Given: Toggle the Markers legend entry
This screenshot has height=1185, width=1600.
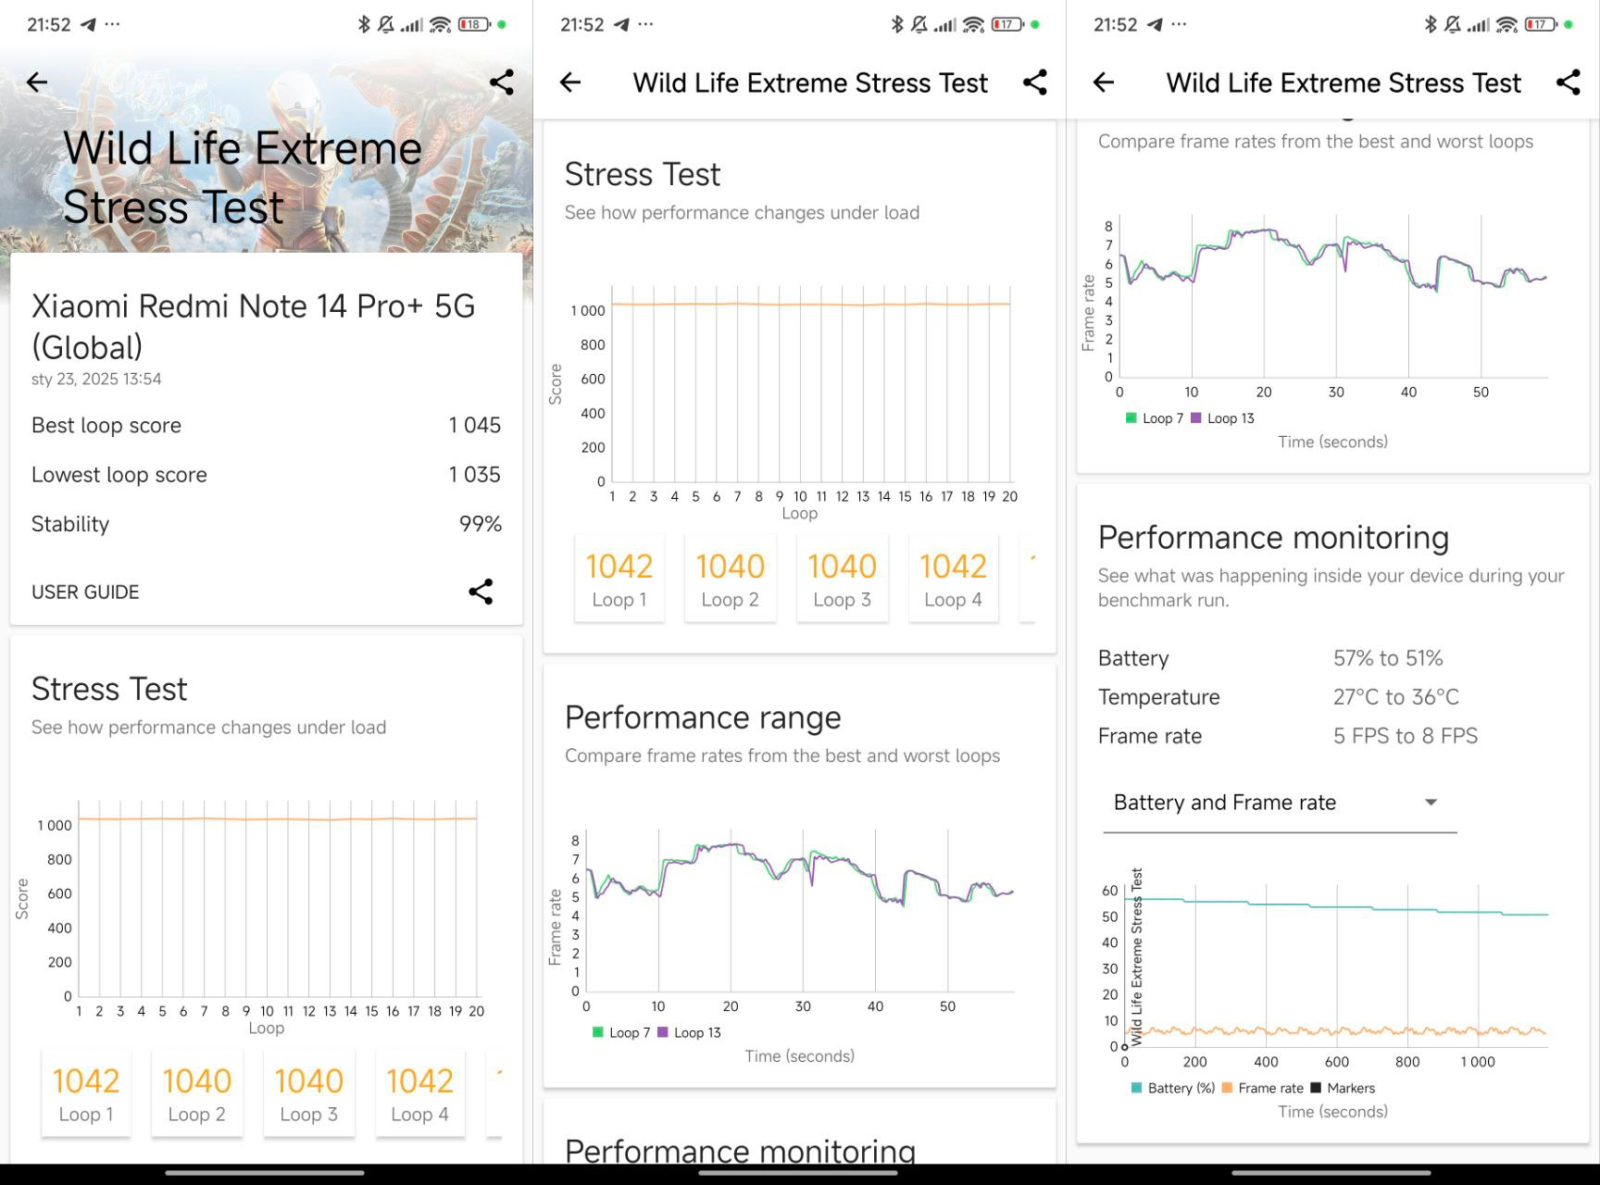Looking at the screenshot, I should (1345, 1088).
